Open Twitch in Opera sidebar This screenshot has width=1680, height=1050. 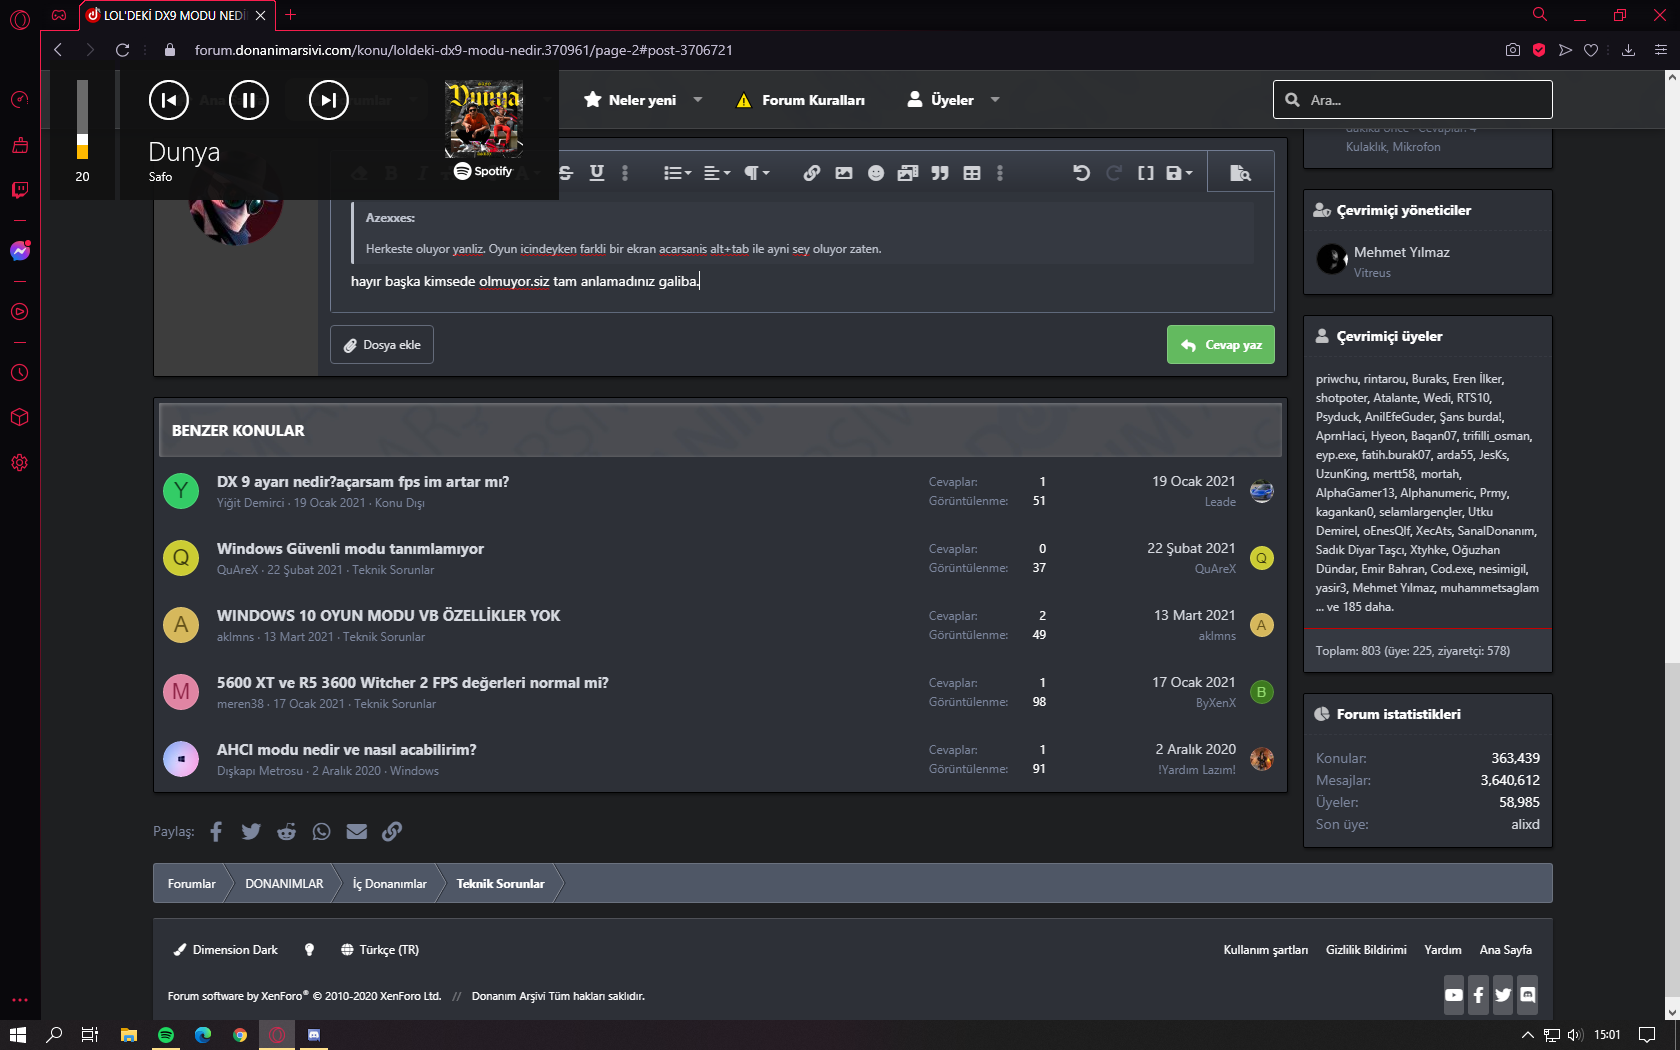click(20, 190)
